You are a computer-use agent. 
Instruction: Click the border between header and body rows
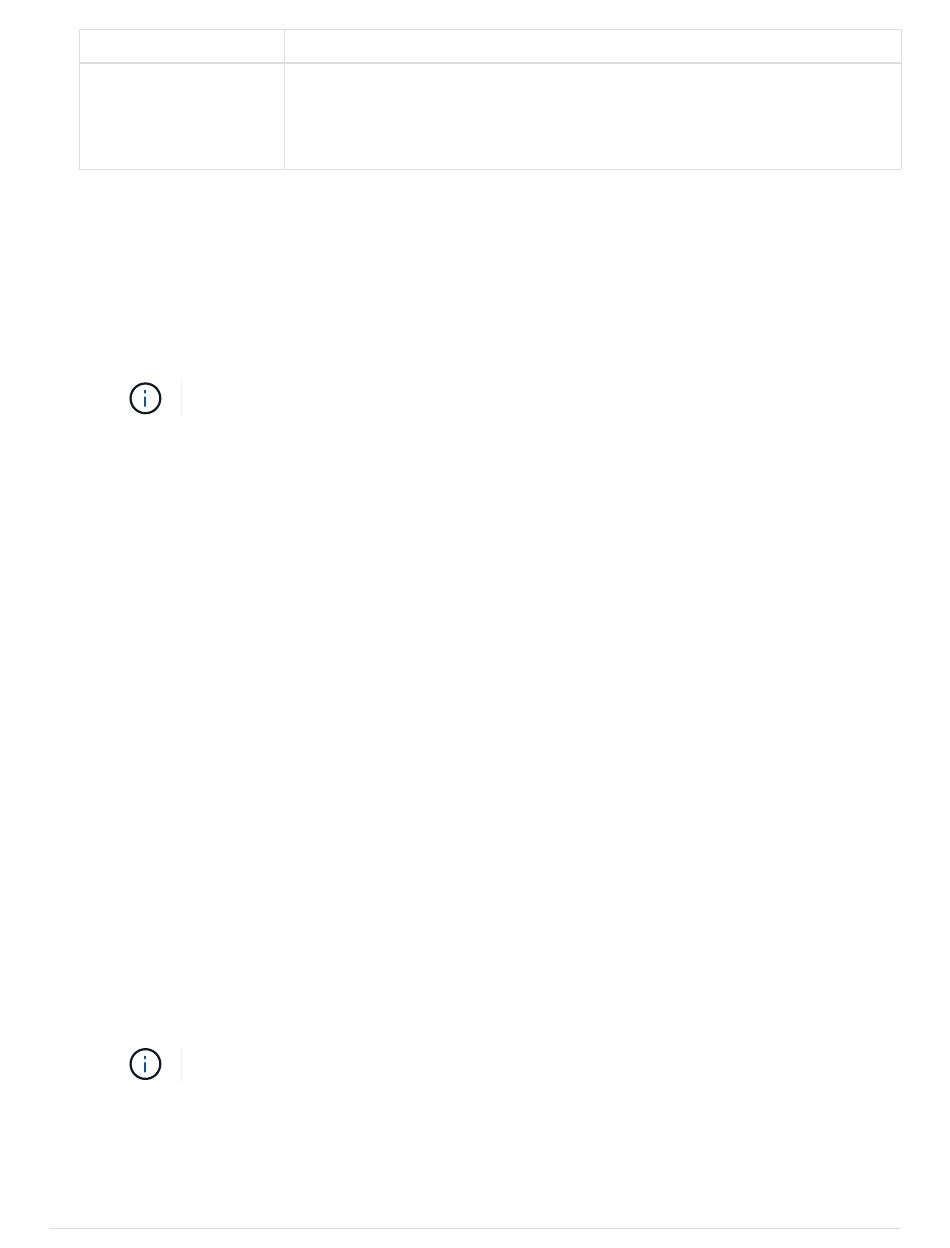490,63
